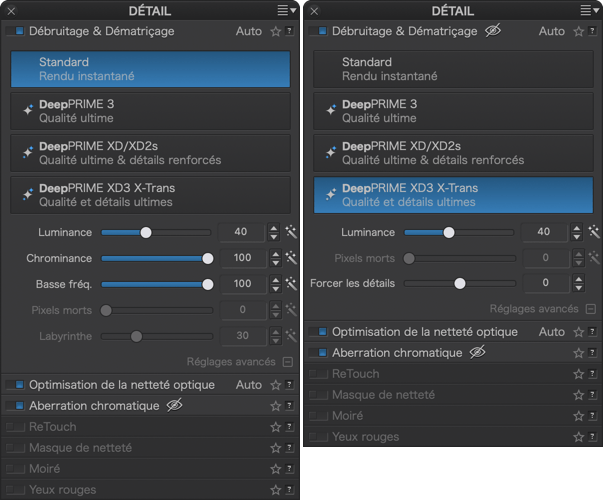This screenshot has height=500, width=603.
Task: Click the Chrominance value field showing 100
Action: coord(241,258)
